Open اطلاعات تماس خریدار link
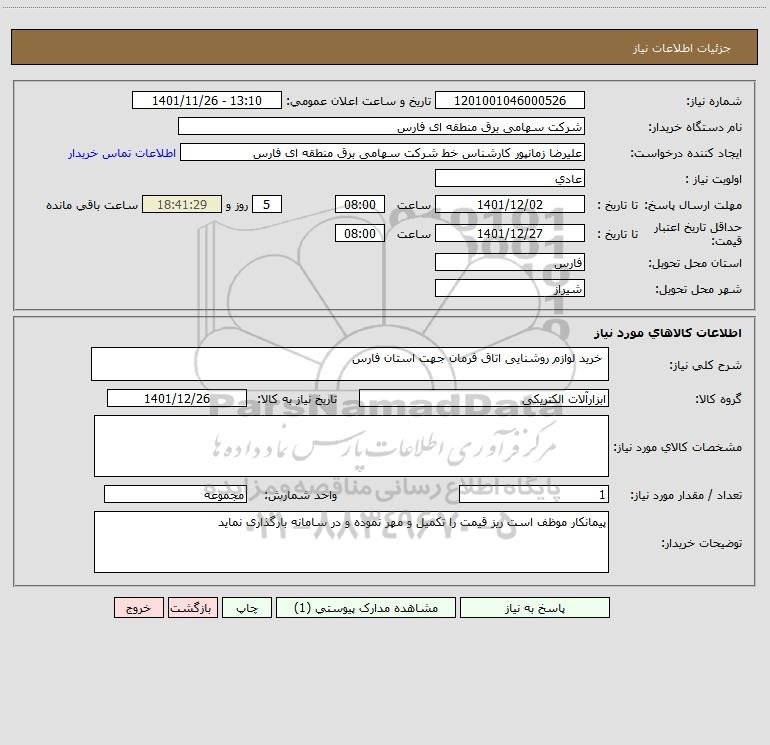Screen dimensions: 770x745 (x=122, y=153)
